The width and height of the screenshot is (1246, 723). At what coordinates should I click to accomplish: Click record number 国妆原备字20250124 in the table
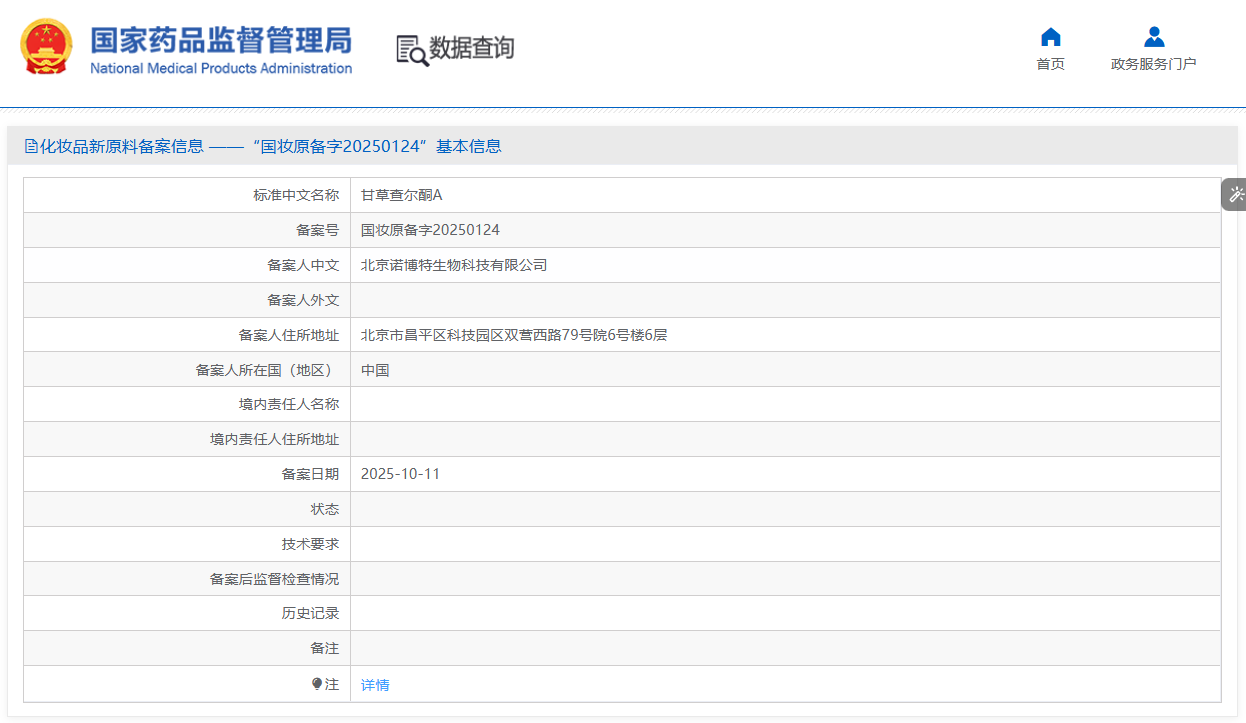(430, 230)
